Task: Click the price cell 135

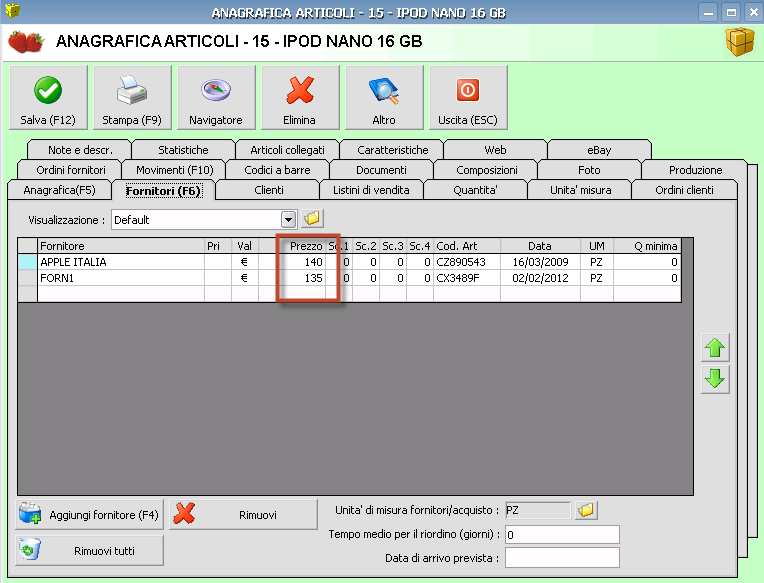Action: coord(292,278)
